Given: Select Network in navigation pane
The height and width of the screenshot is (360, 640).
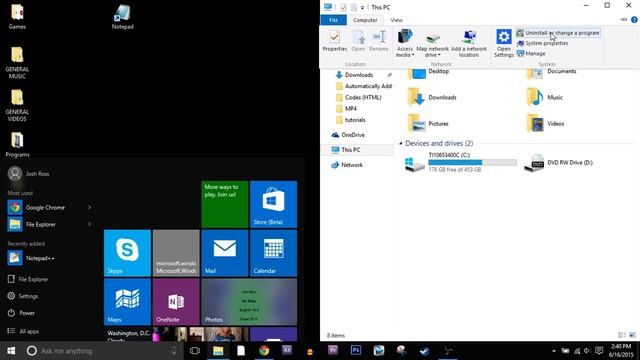Looking at the screenshot, I should click(347, 165).
